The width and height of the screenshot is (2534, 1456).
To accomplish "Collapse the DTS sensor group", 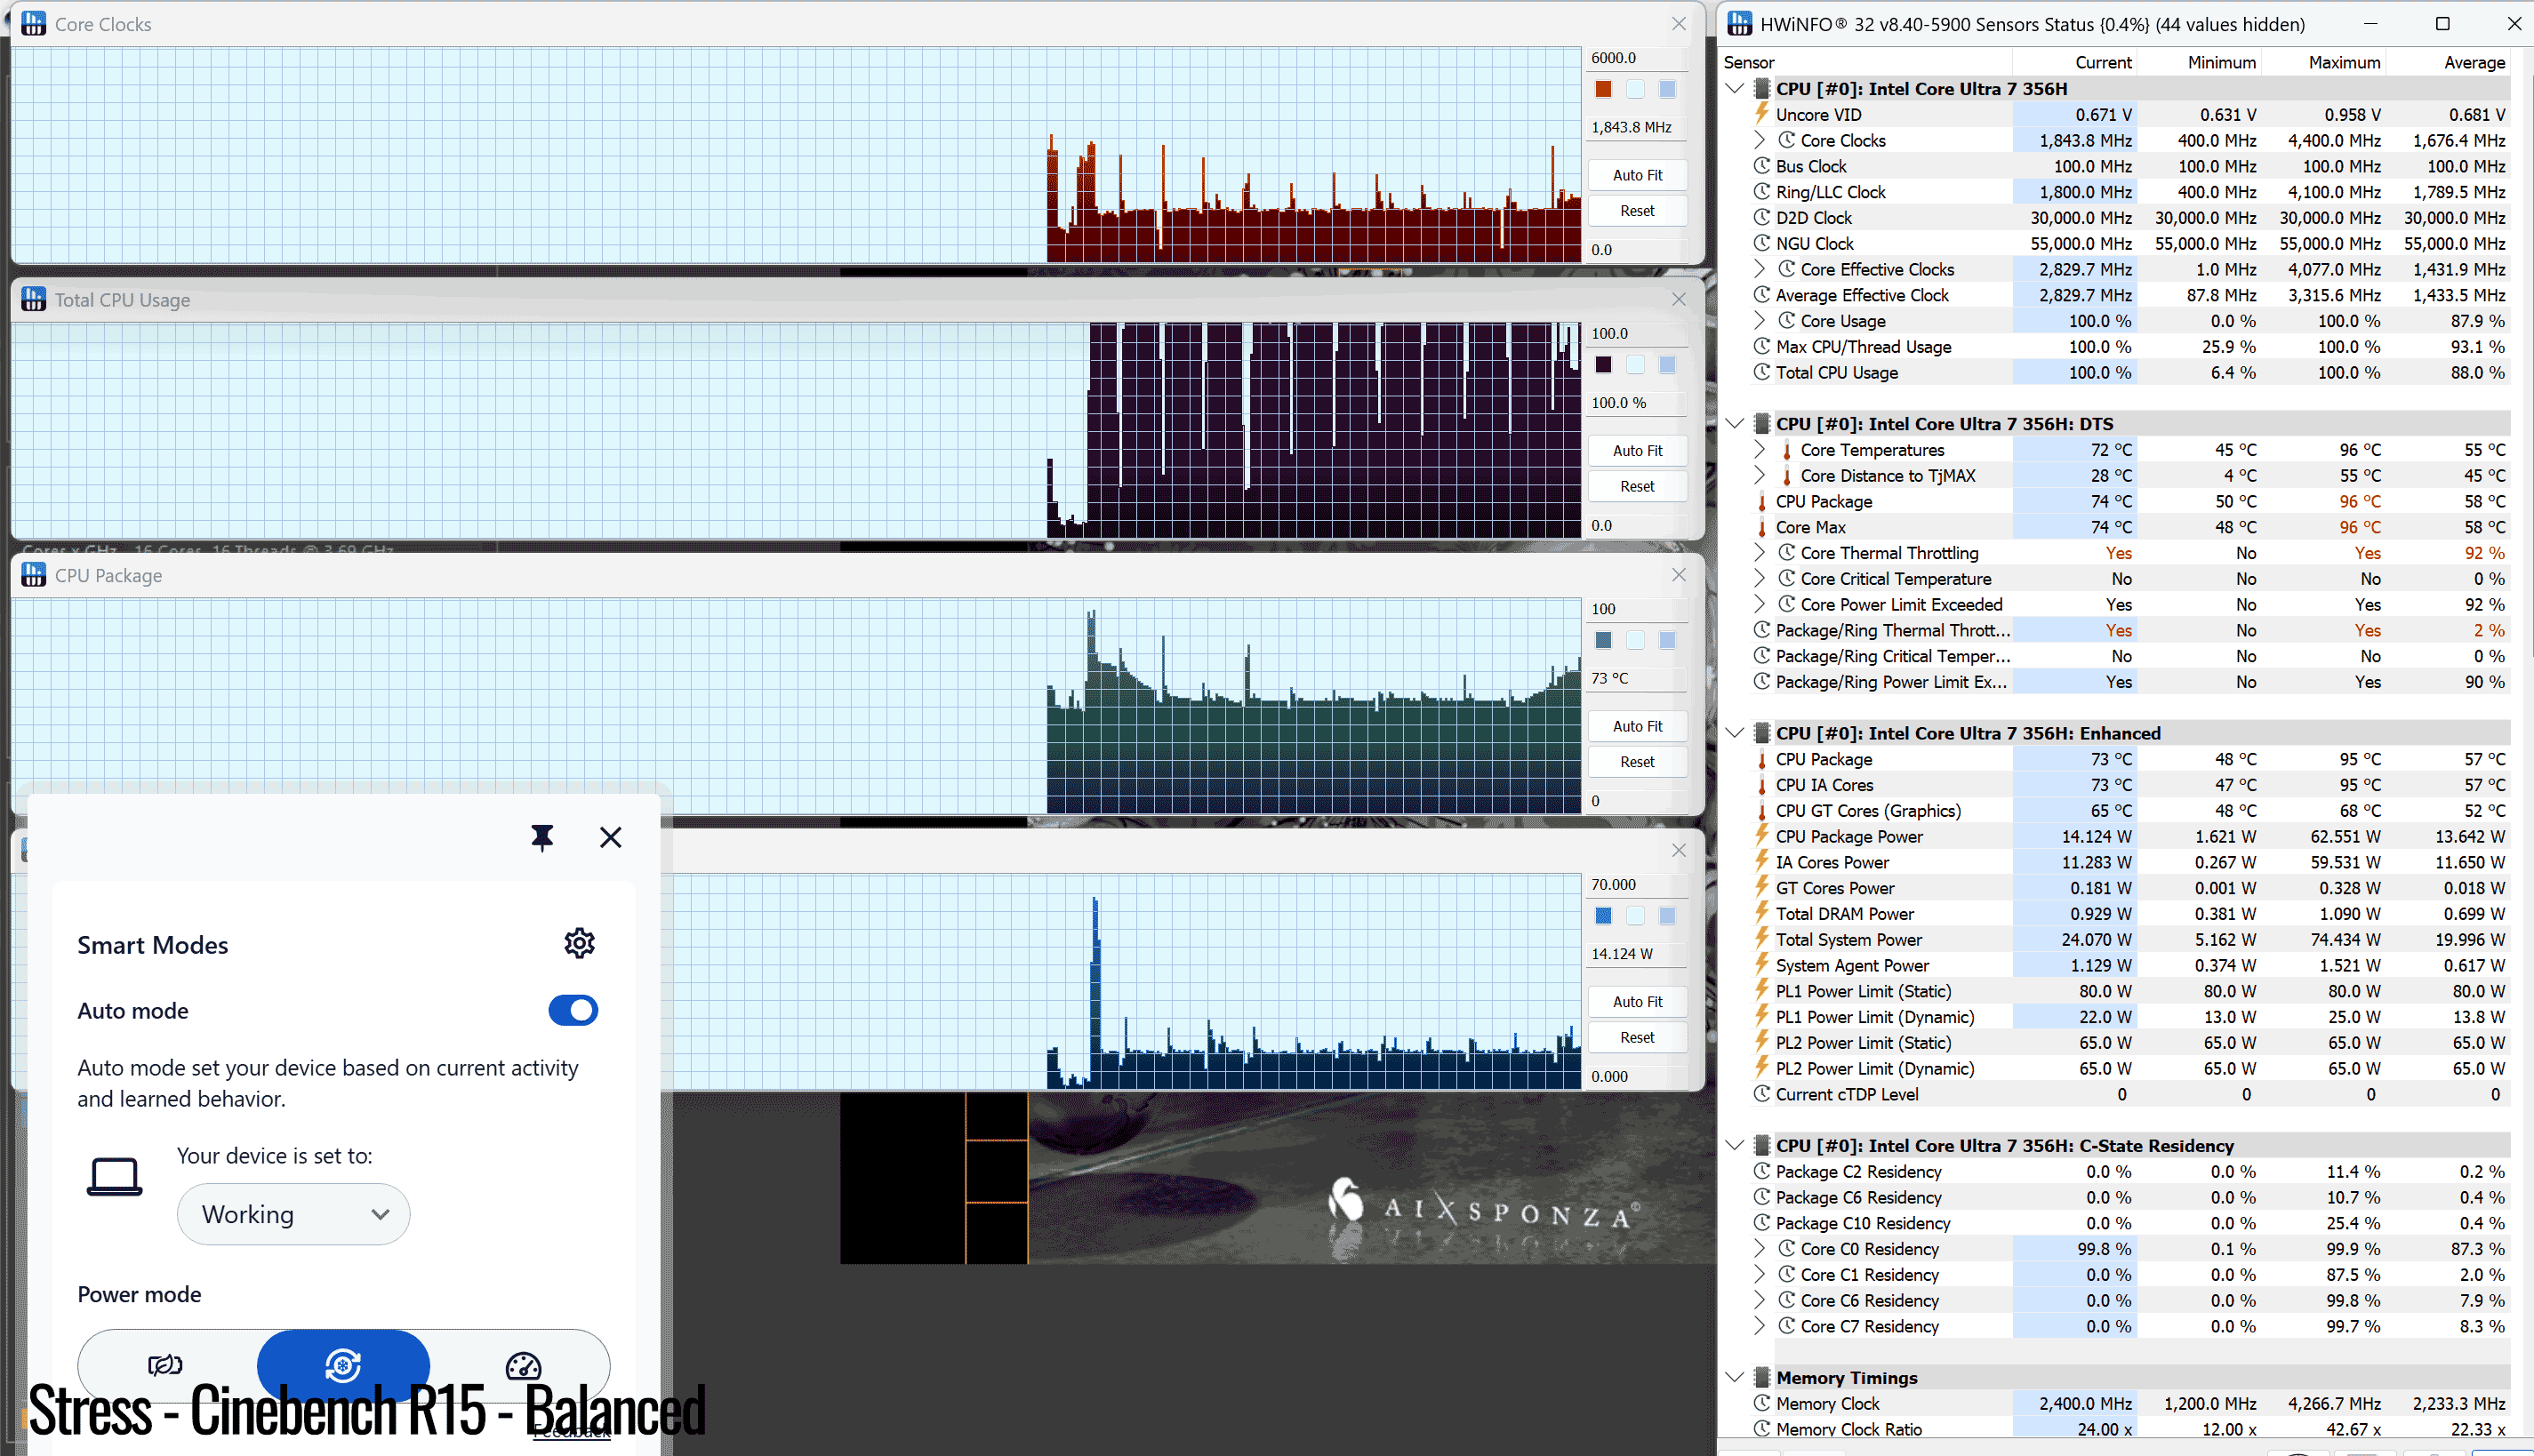I will pyautogui.click(x=1735, y=424).
